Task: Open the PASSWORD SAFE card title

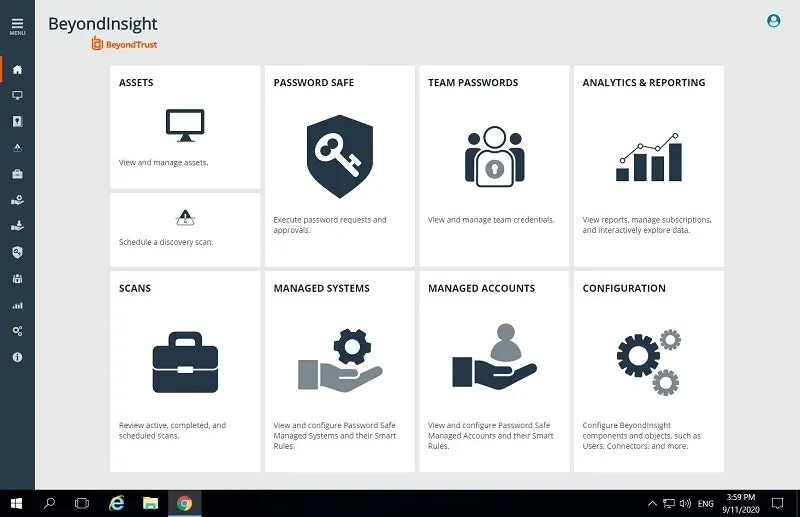Action: coord(314,83)
